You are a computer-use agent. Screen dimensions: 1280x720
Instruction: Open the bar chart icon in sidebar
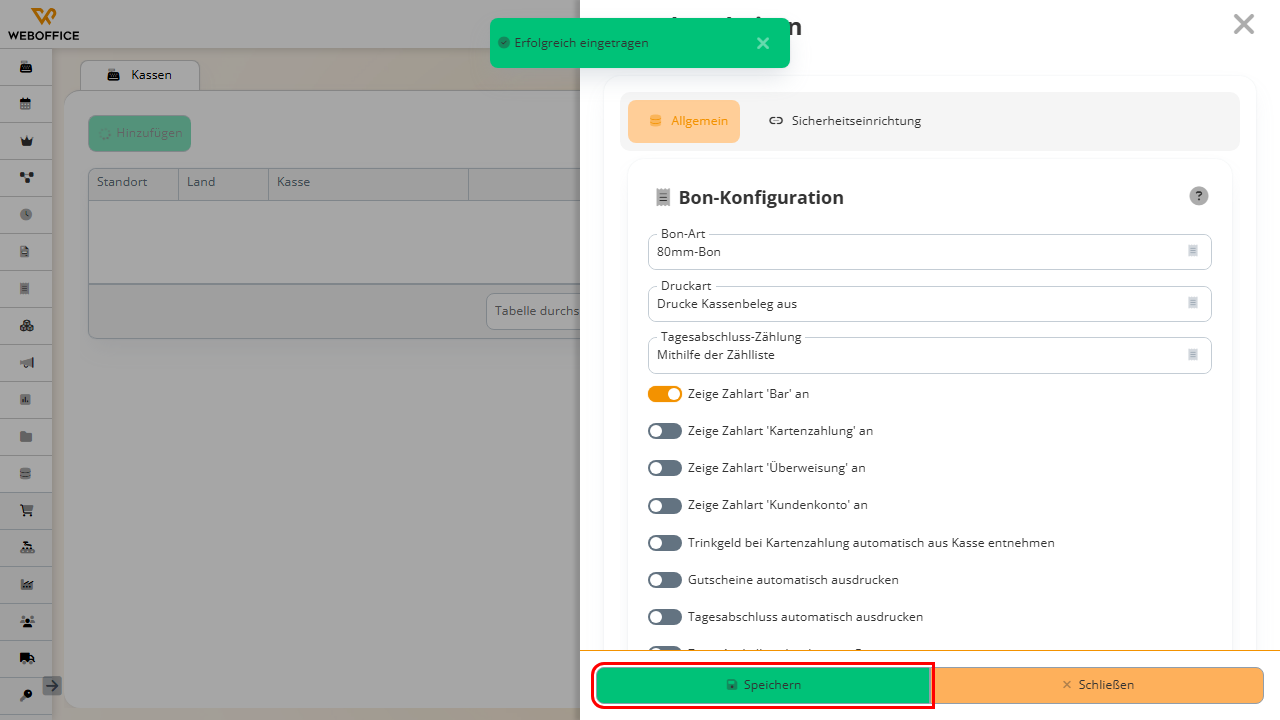[26, 399]
